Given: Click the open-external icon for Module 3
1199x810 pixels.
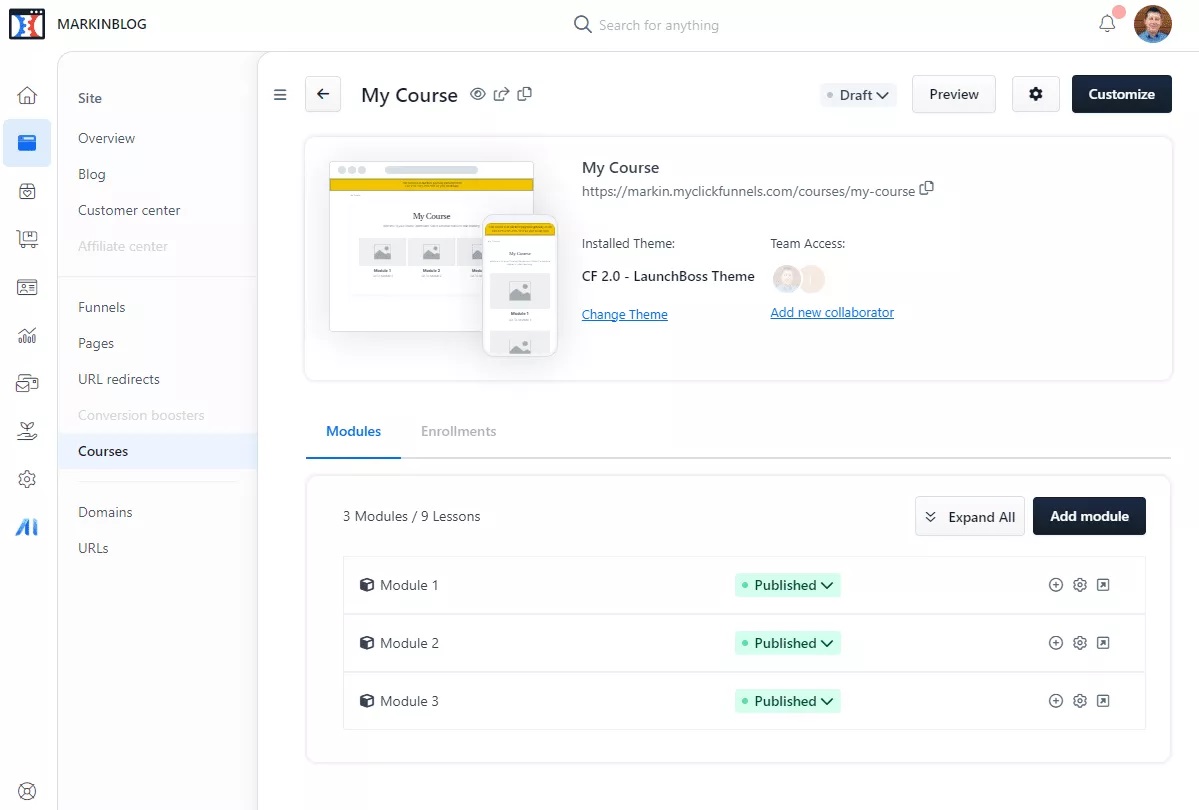Looking at the screenshot, I should [x=1103, y=701].
